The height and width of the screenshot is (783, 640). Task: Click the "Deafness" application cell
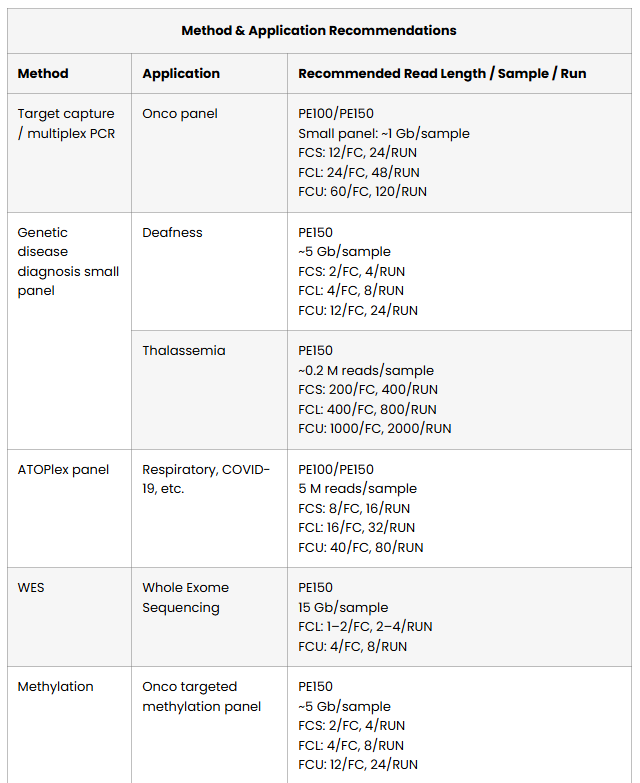[172, 232]
